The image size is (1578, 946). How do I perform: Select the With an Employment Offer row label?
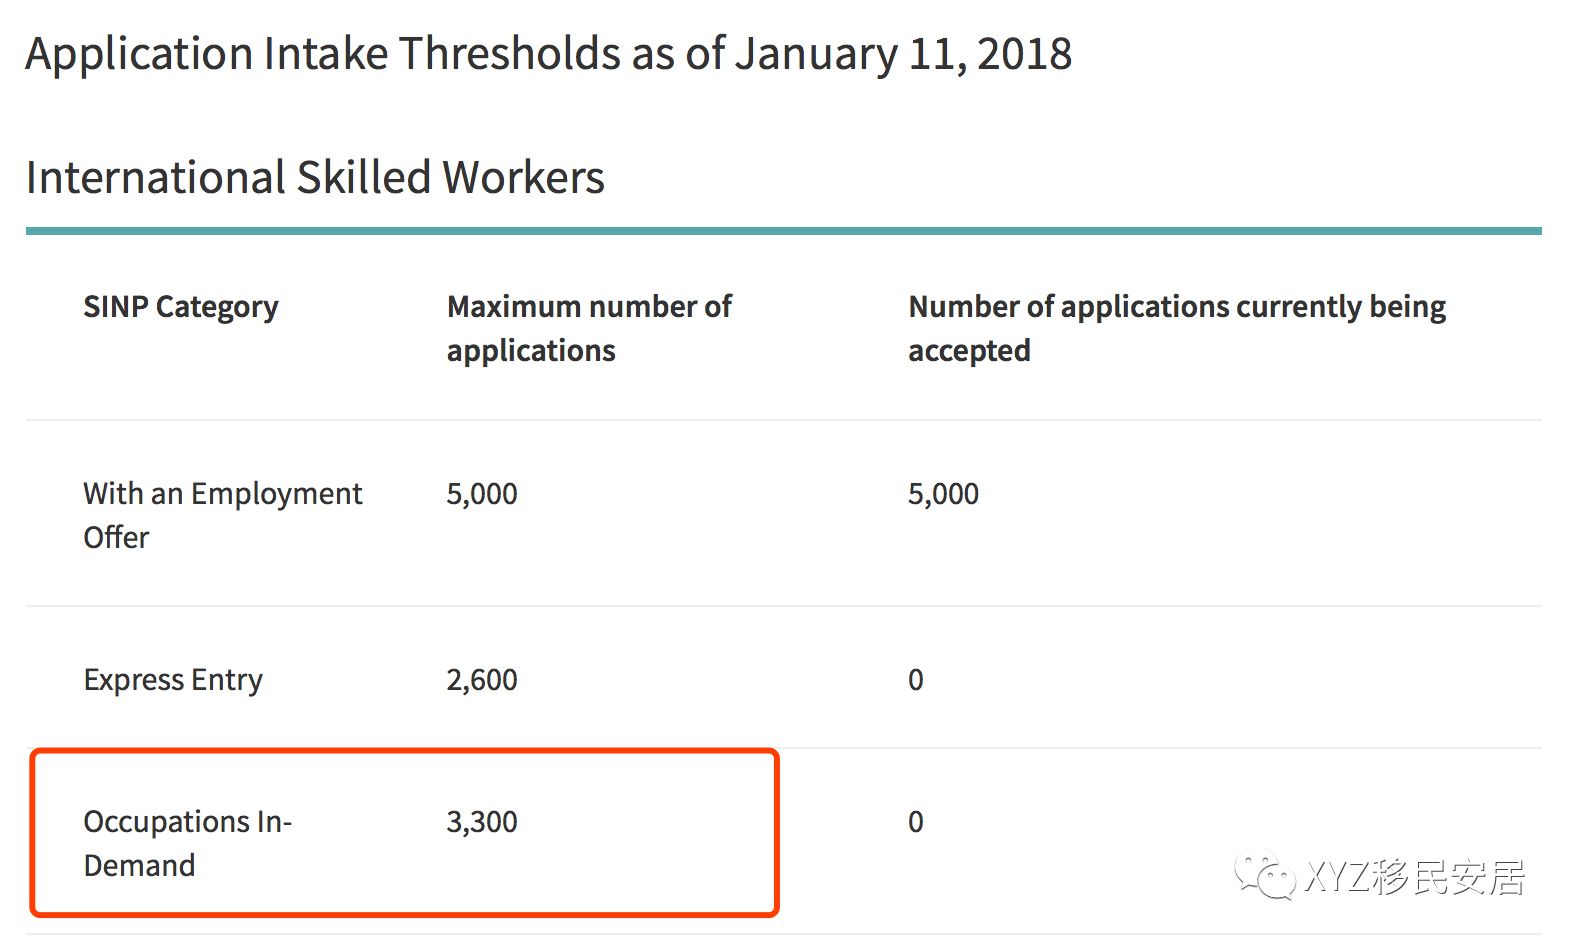223,515
